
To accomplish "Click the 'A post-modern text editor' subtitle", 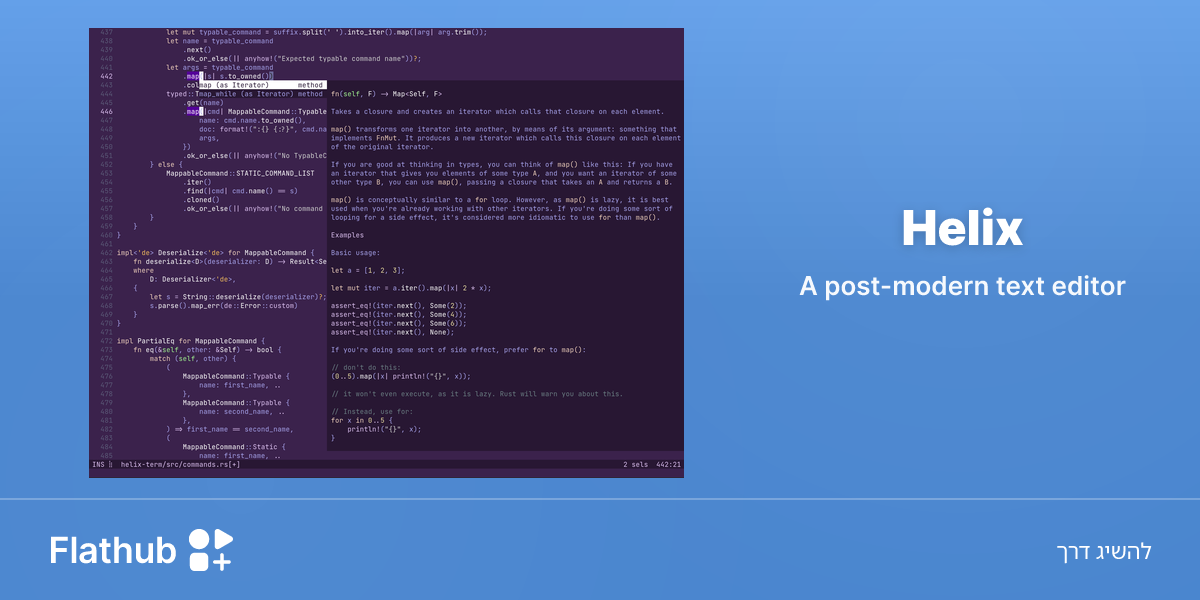I will coord(962,287).
